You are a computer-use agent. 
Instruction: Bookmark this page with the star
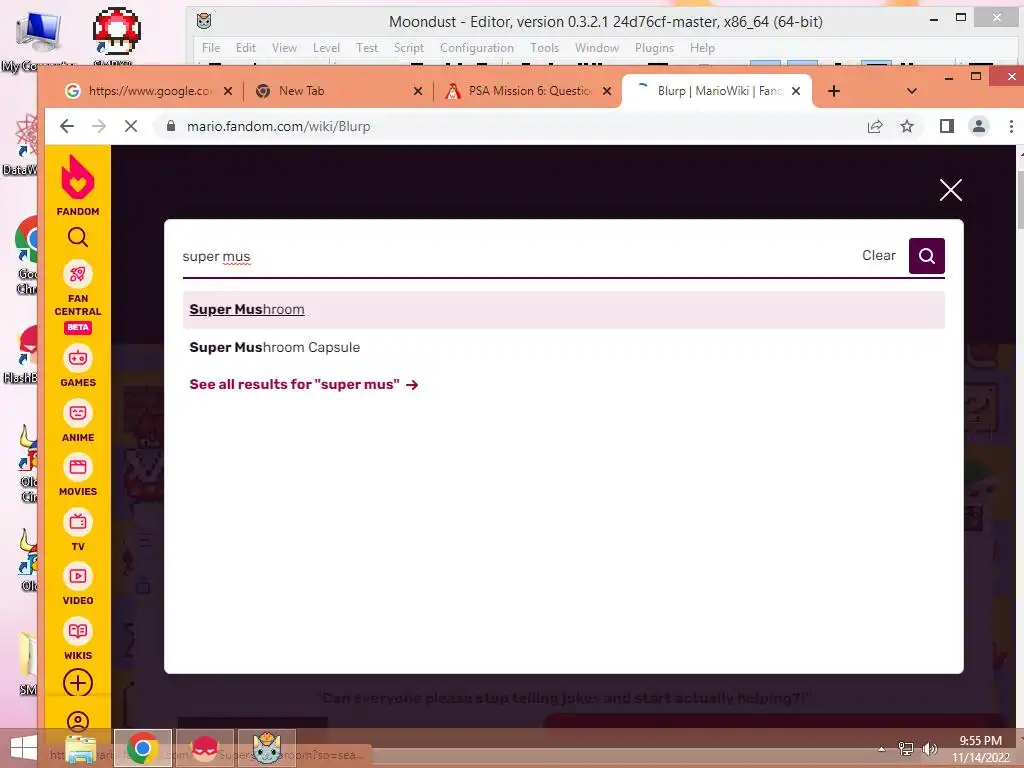point(906,126)
